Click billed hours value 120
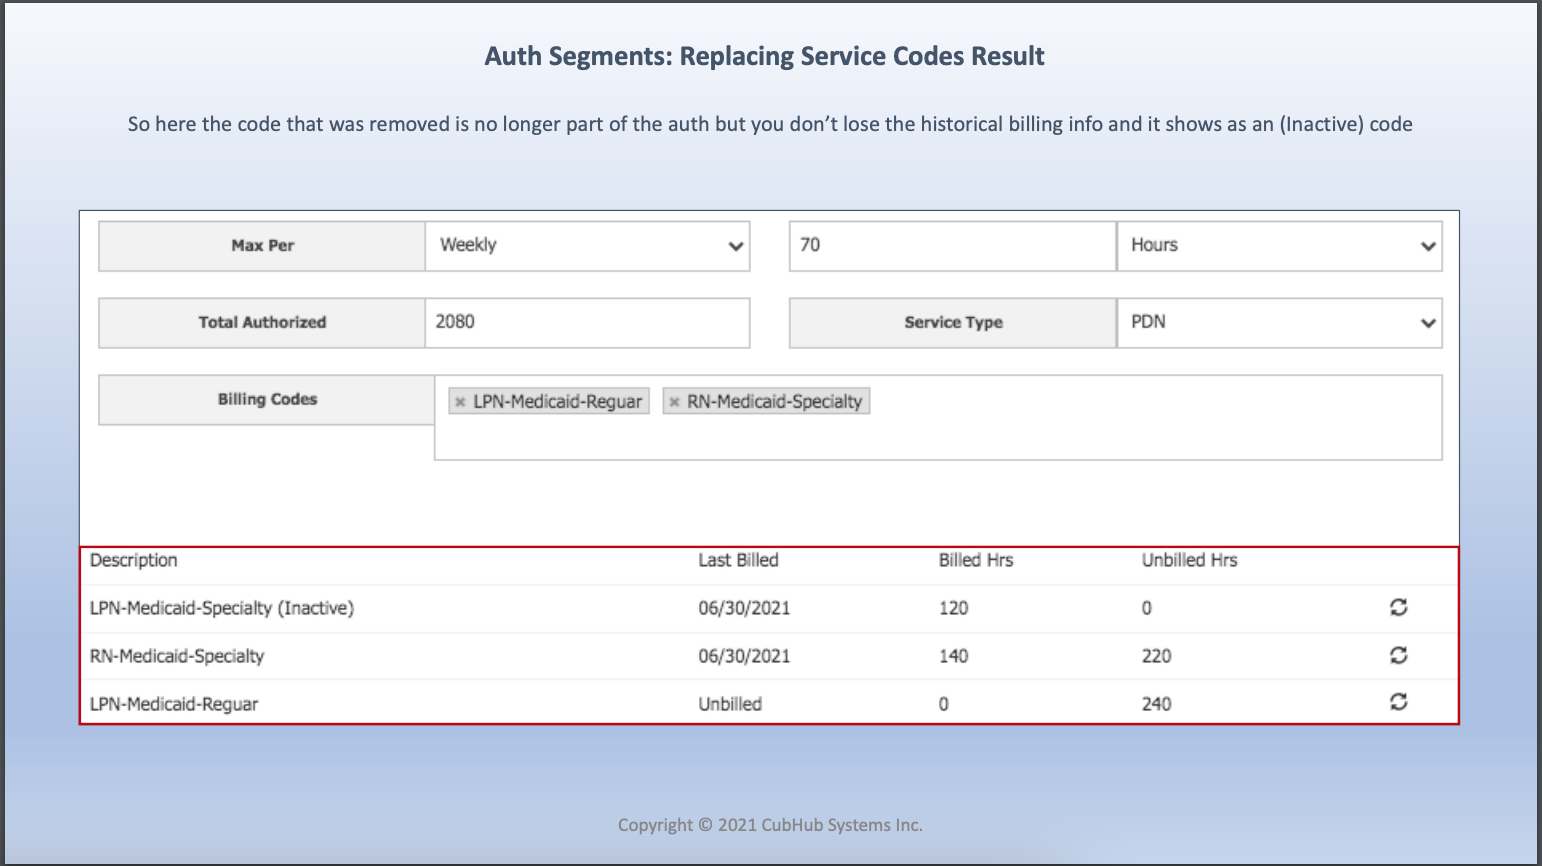Image resolution: width=1542 pixels, height=866 pixels. (953, 608)
